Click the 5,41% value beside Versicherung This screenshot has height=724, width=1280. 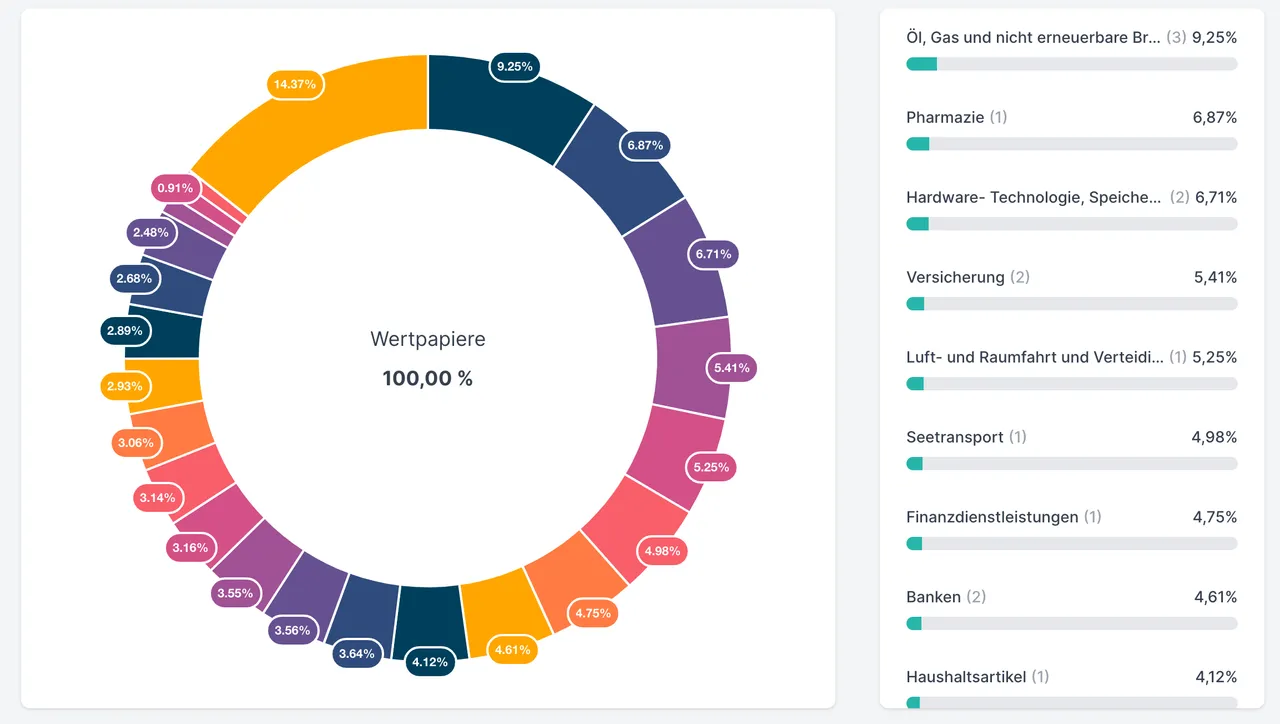(1215, 277)
